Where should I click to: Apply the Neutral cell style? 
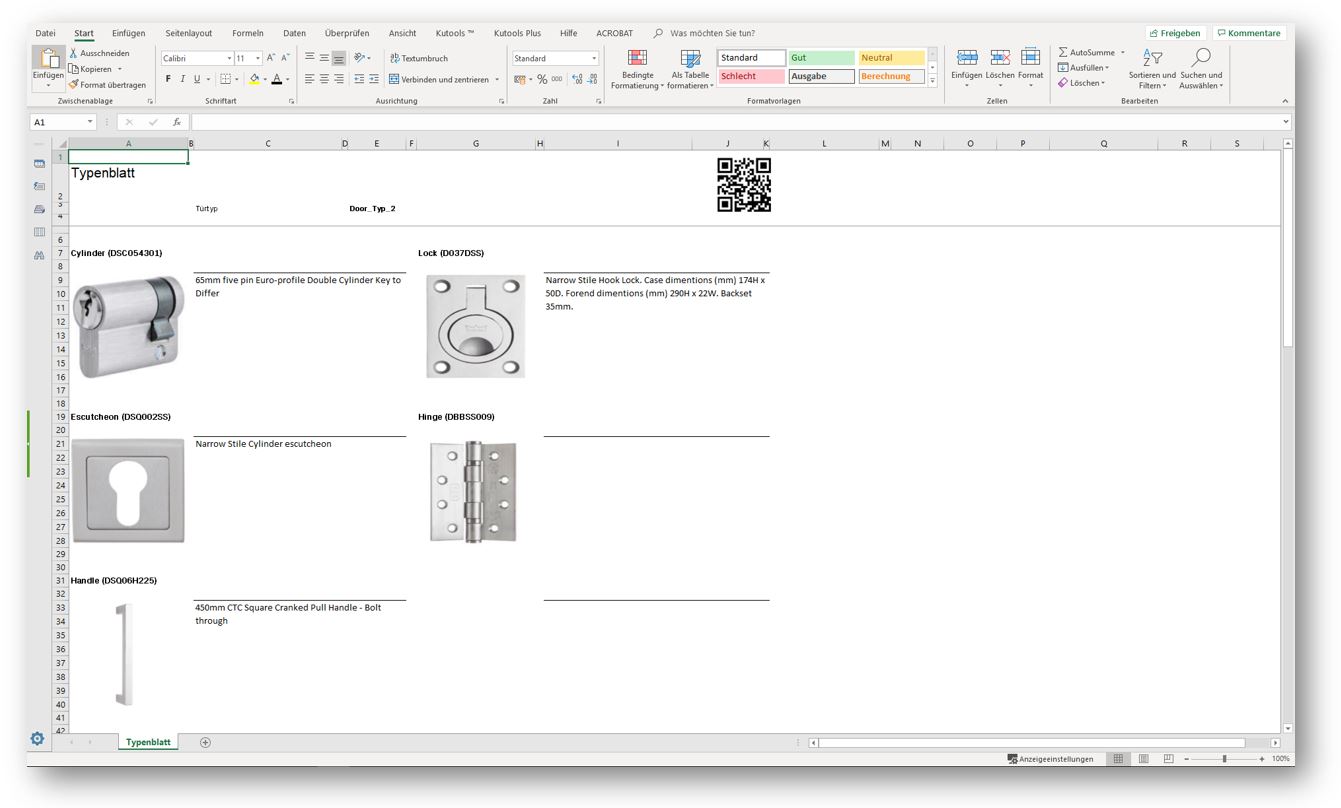(891, 58)
